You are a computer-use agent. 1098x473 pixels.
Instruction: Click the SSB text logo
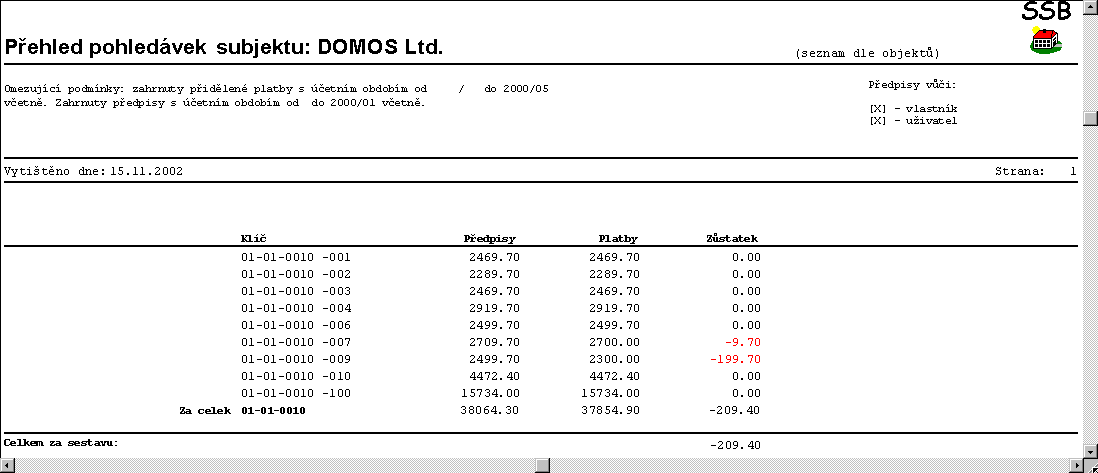[x=1046, y=11]
